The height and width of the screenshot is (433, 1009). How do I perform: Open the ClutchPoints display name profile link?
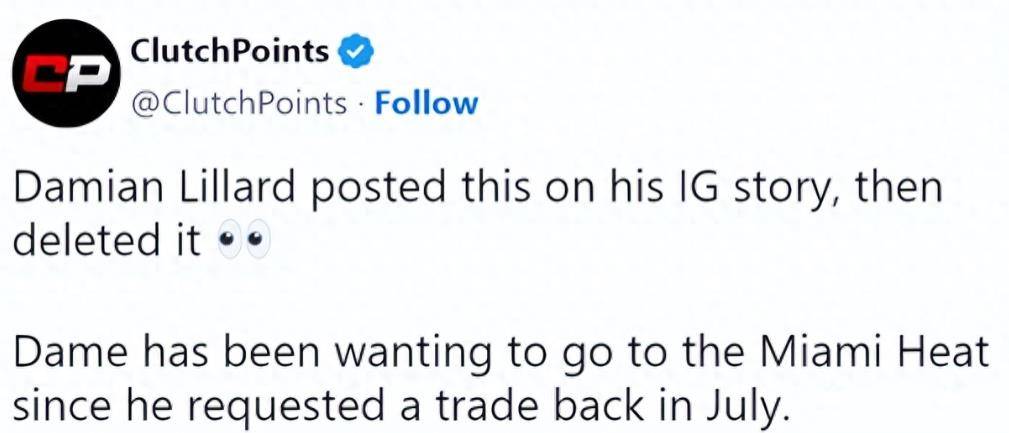tap(230, 50)
